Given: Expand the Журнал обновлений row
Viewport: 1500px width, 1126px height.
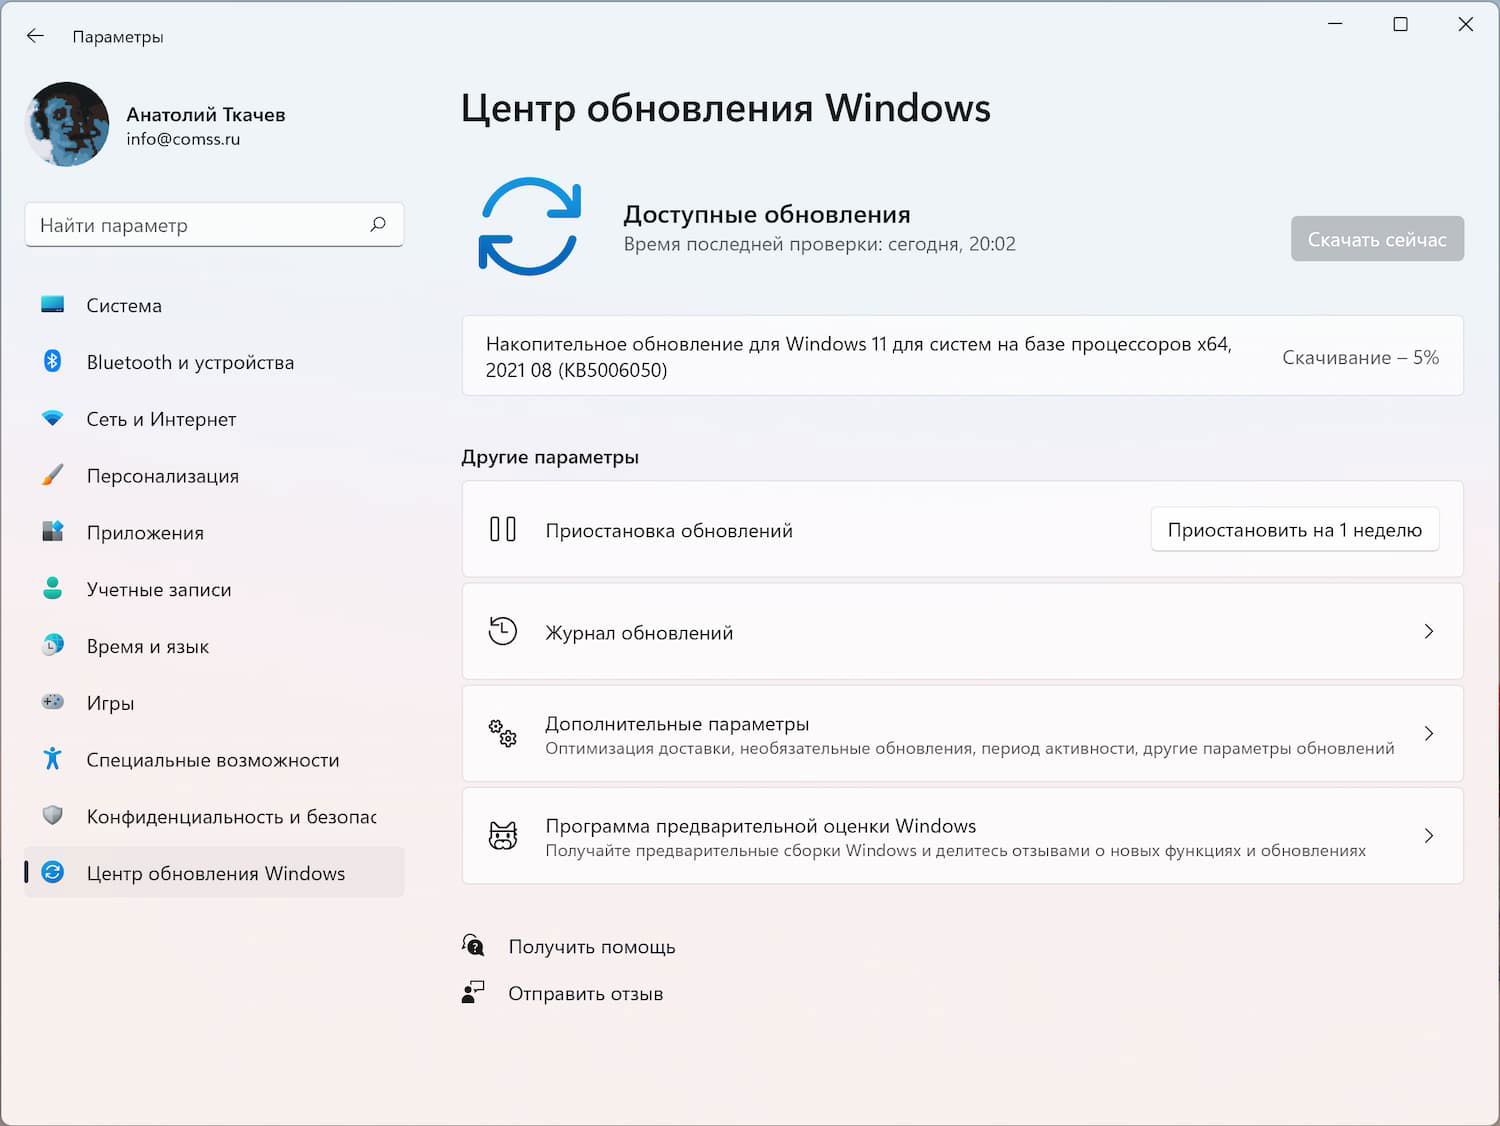Looking at the screenshot, I should tap(1428, 631).
